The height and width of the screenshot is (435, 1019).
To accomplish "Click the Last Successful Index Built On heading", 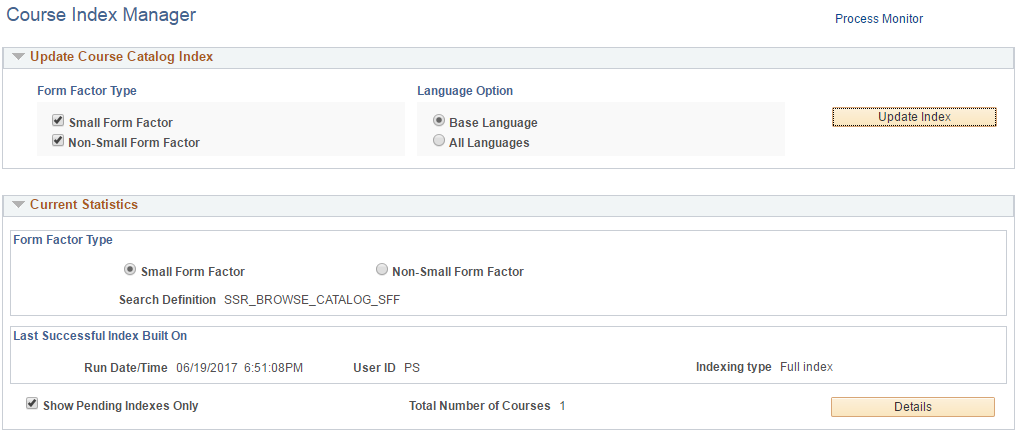I will point(100,336).
